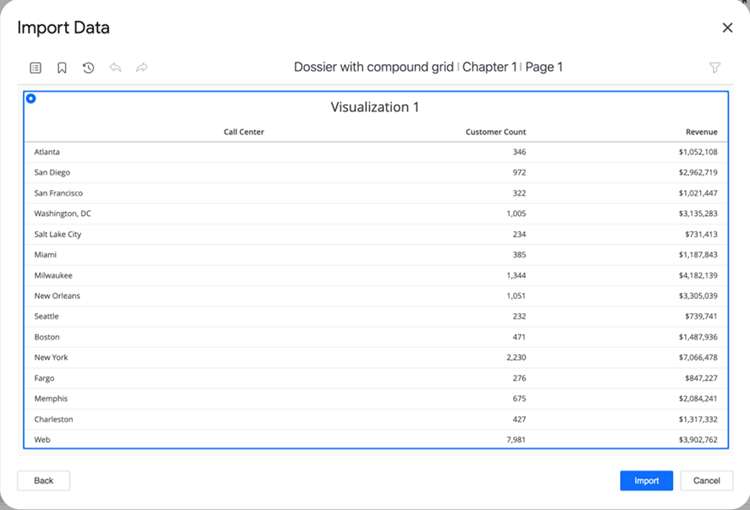Screen dimensions: 750x510
Task: Go Back to previous step
Action: tap(44, 481)
